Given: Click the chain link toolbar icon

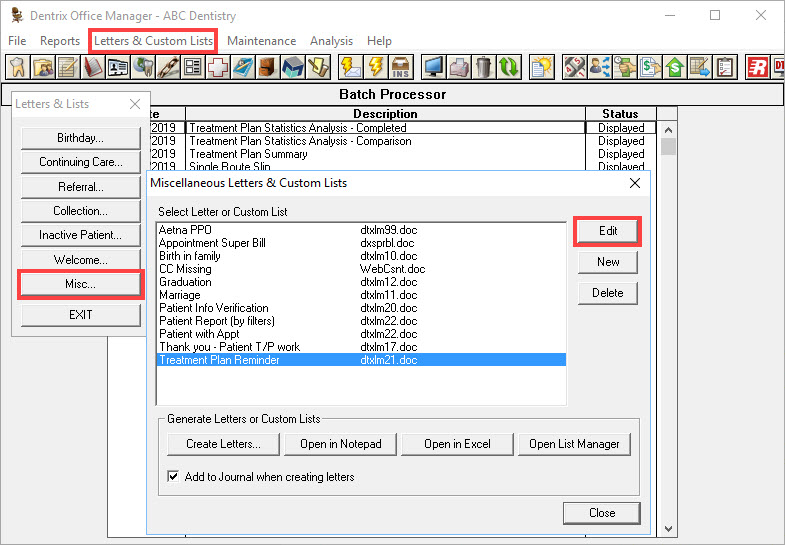Looking at the screenshot, I should coord(168,67).
